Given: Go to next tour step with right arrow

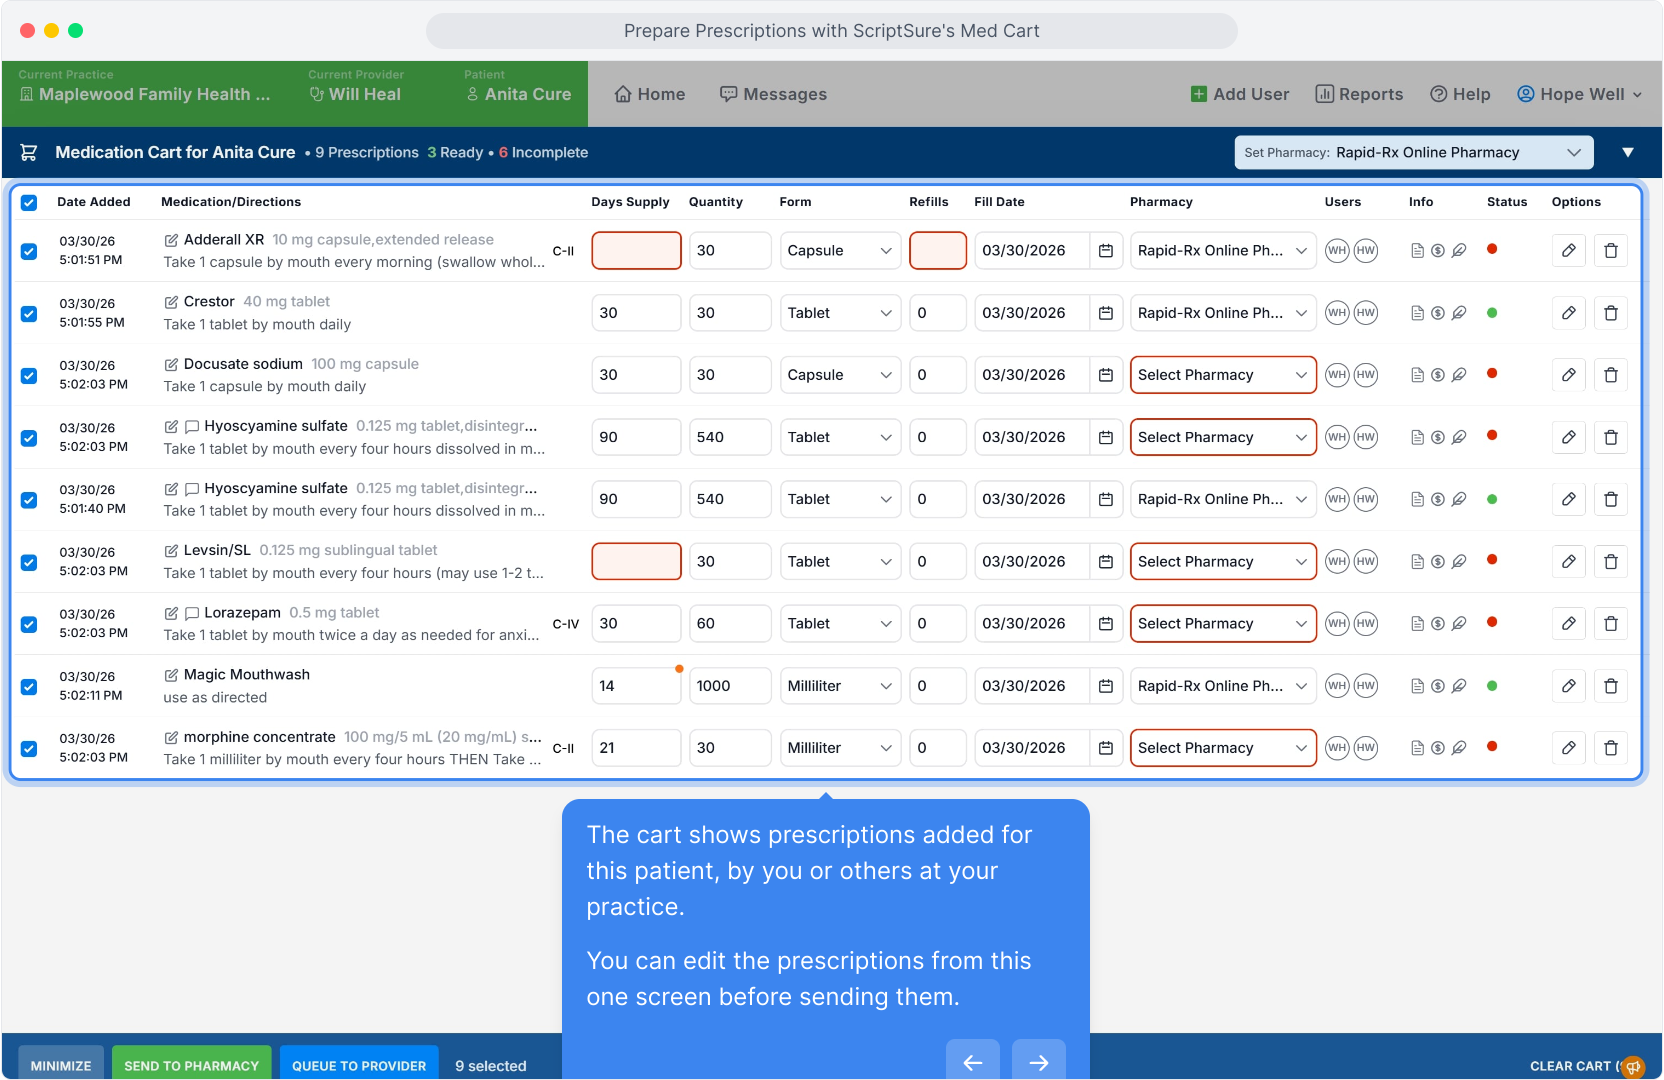Looking at the screenshot, I should click(1039, 1061).
